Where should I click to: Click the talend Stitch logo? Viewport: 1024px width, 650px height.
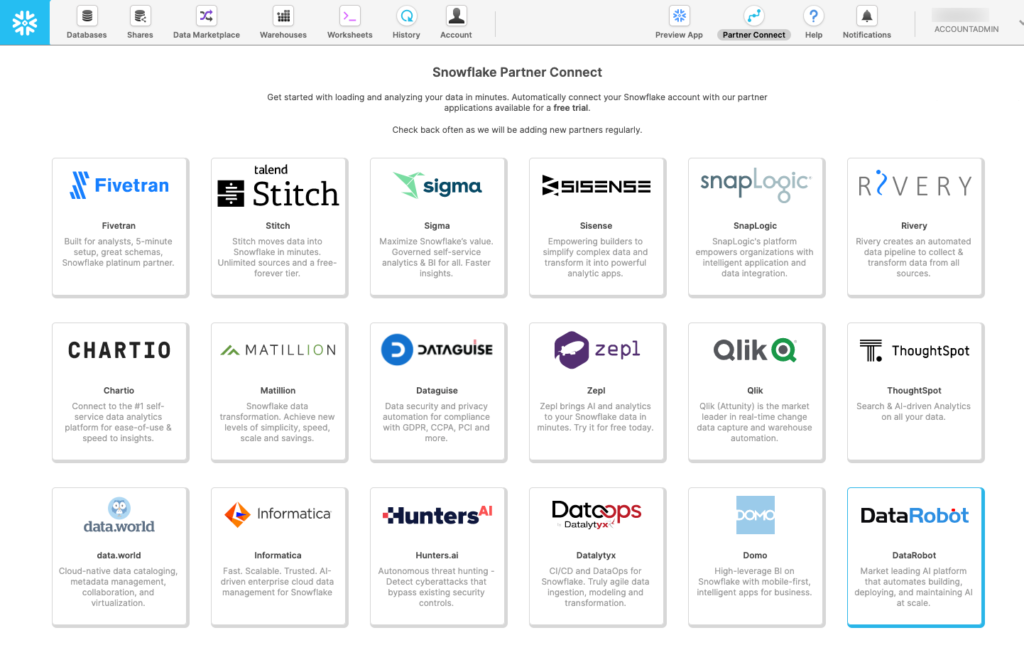click(278, 186)
